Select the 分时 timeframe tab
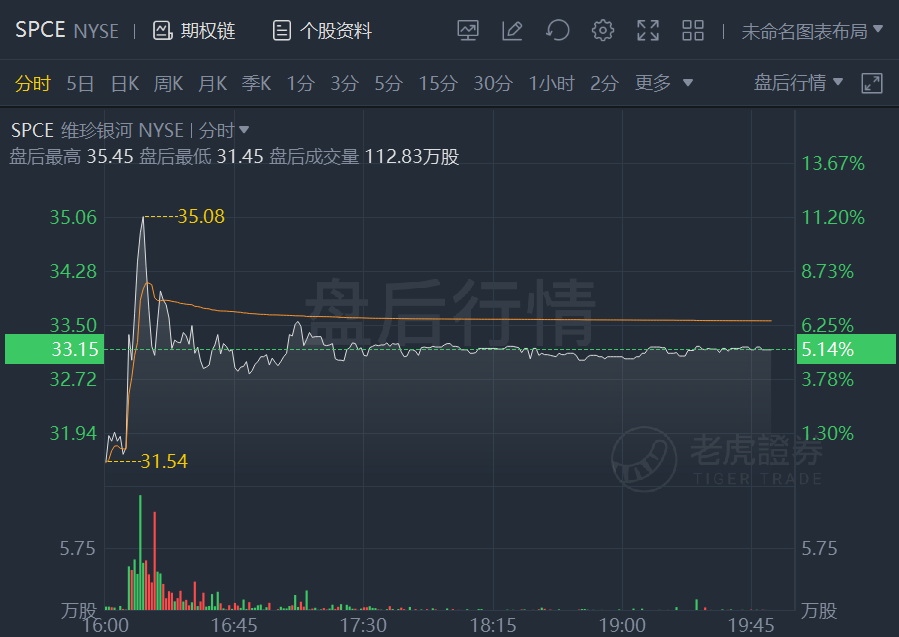 33,84
